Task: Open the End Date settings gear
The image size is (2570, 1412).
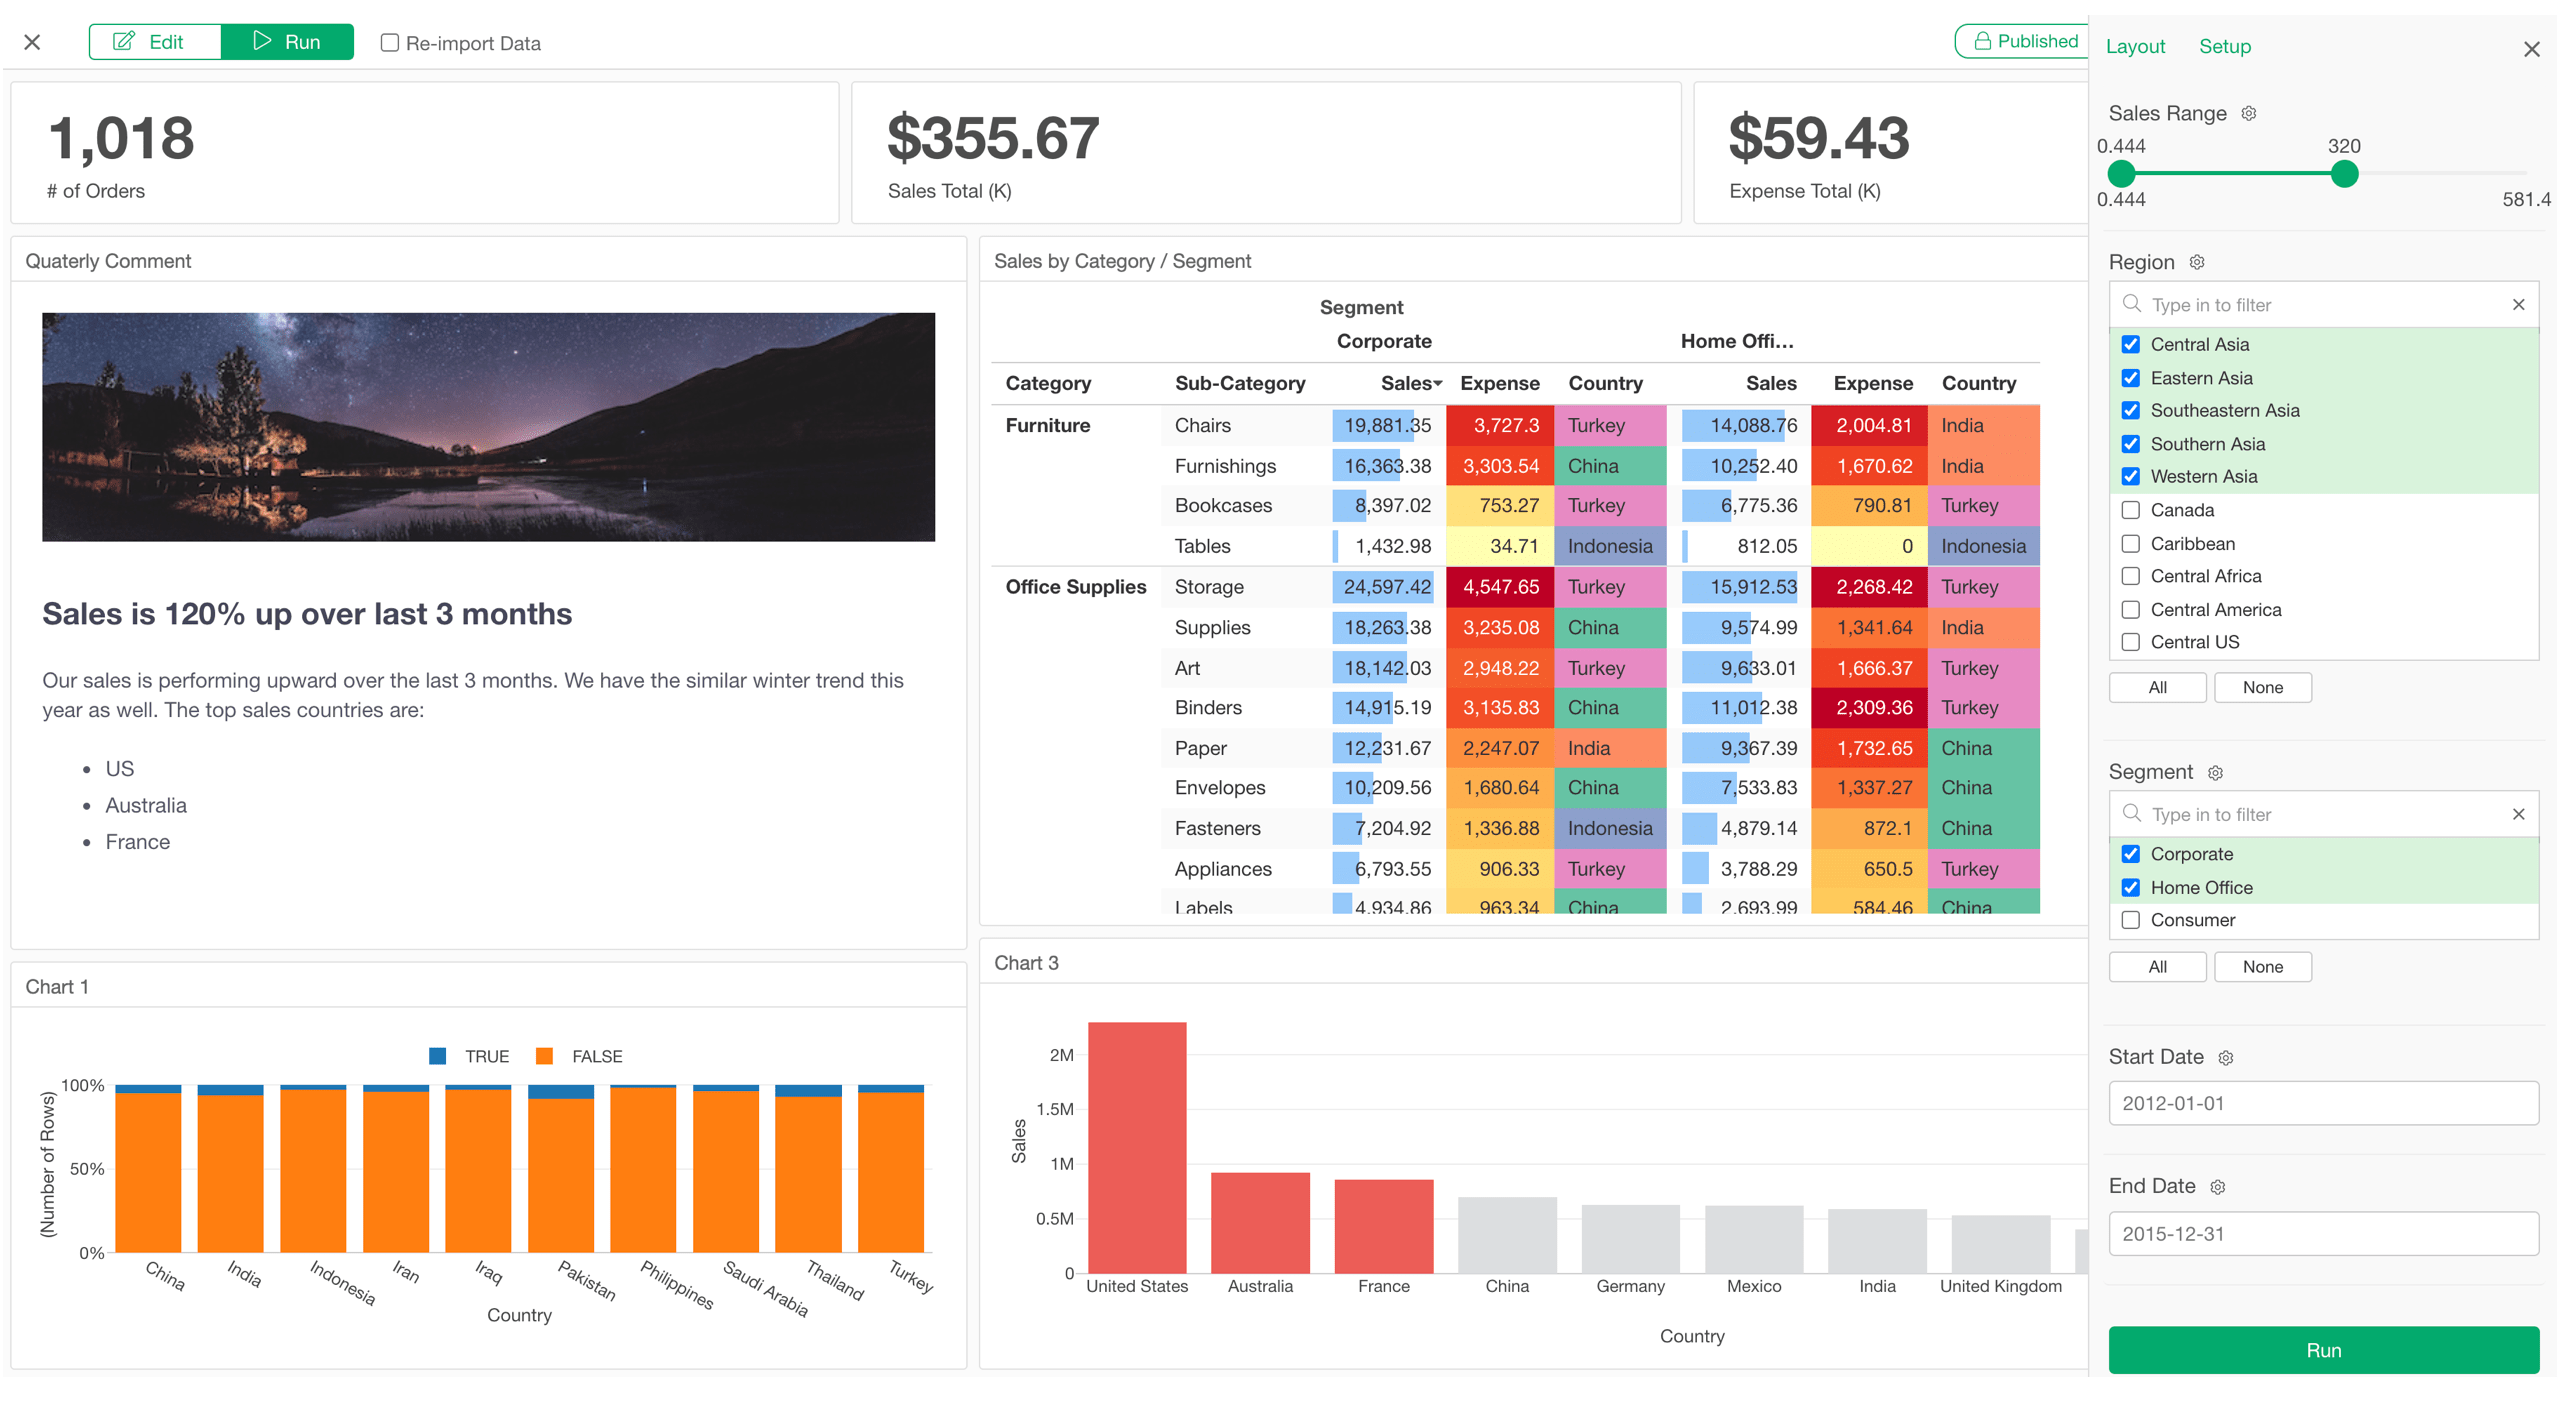Action: 2218,1187
